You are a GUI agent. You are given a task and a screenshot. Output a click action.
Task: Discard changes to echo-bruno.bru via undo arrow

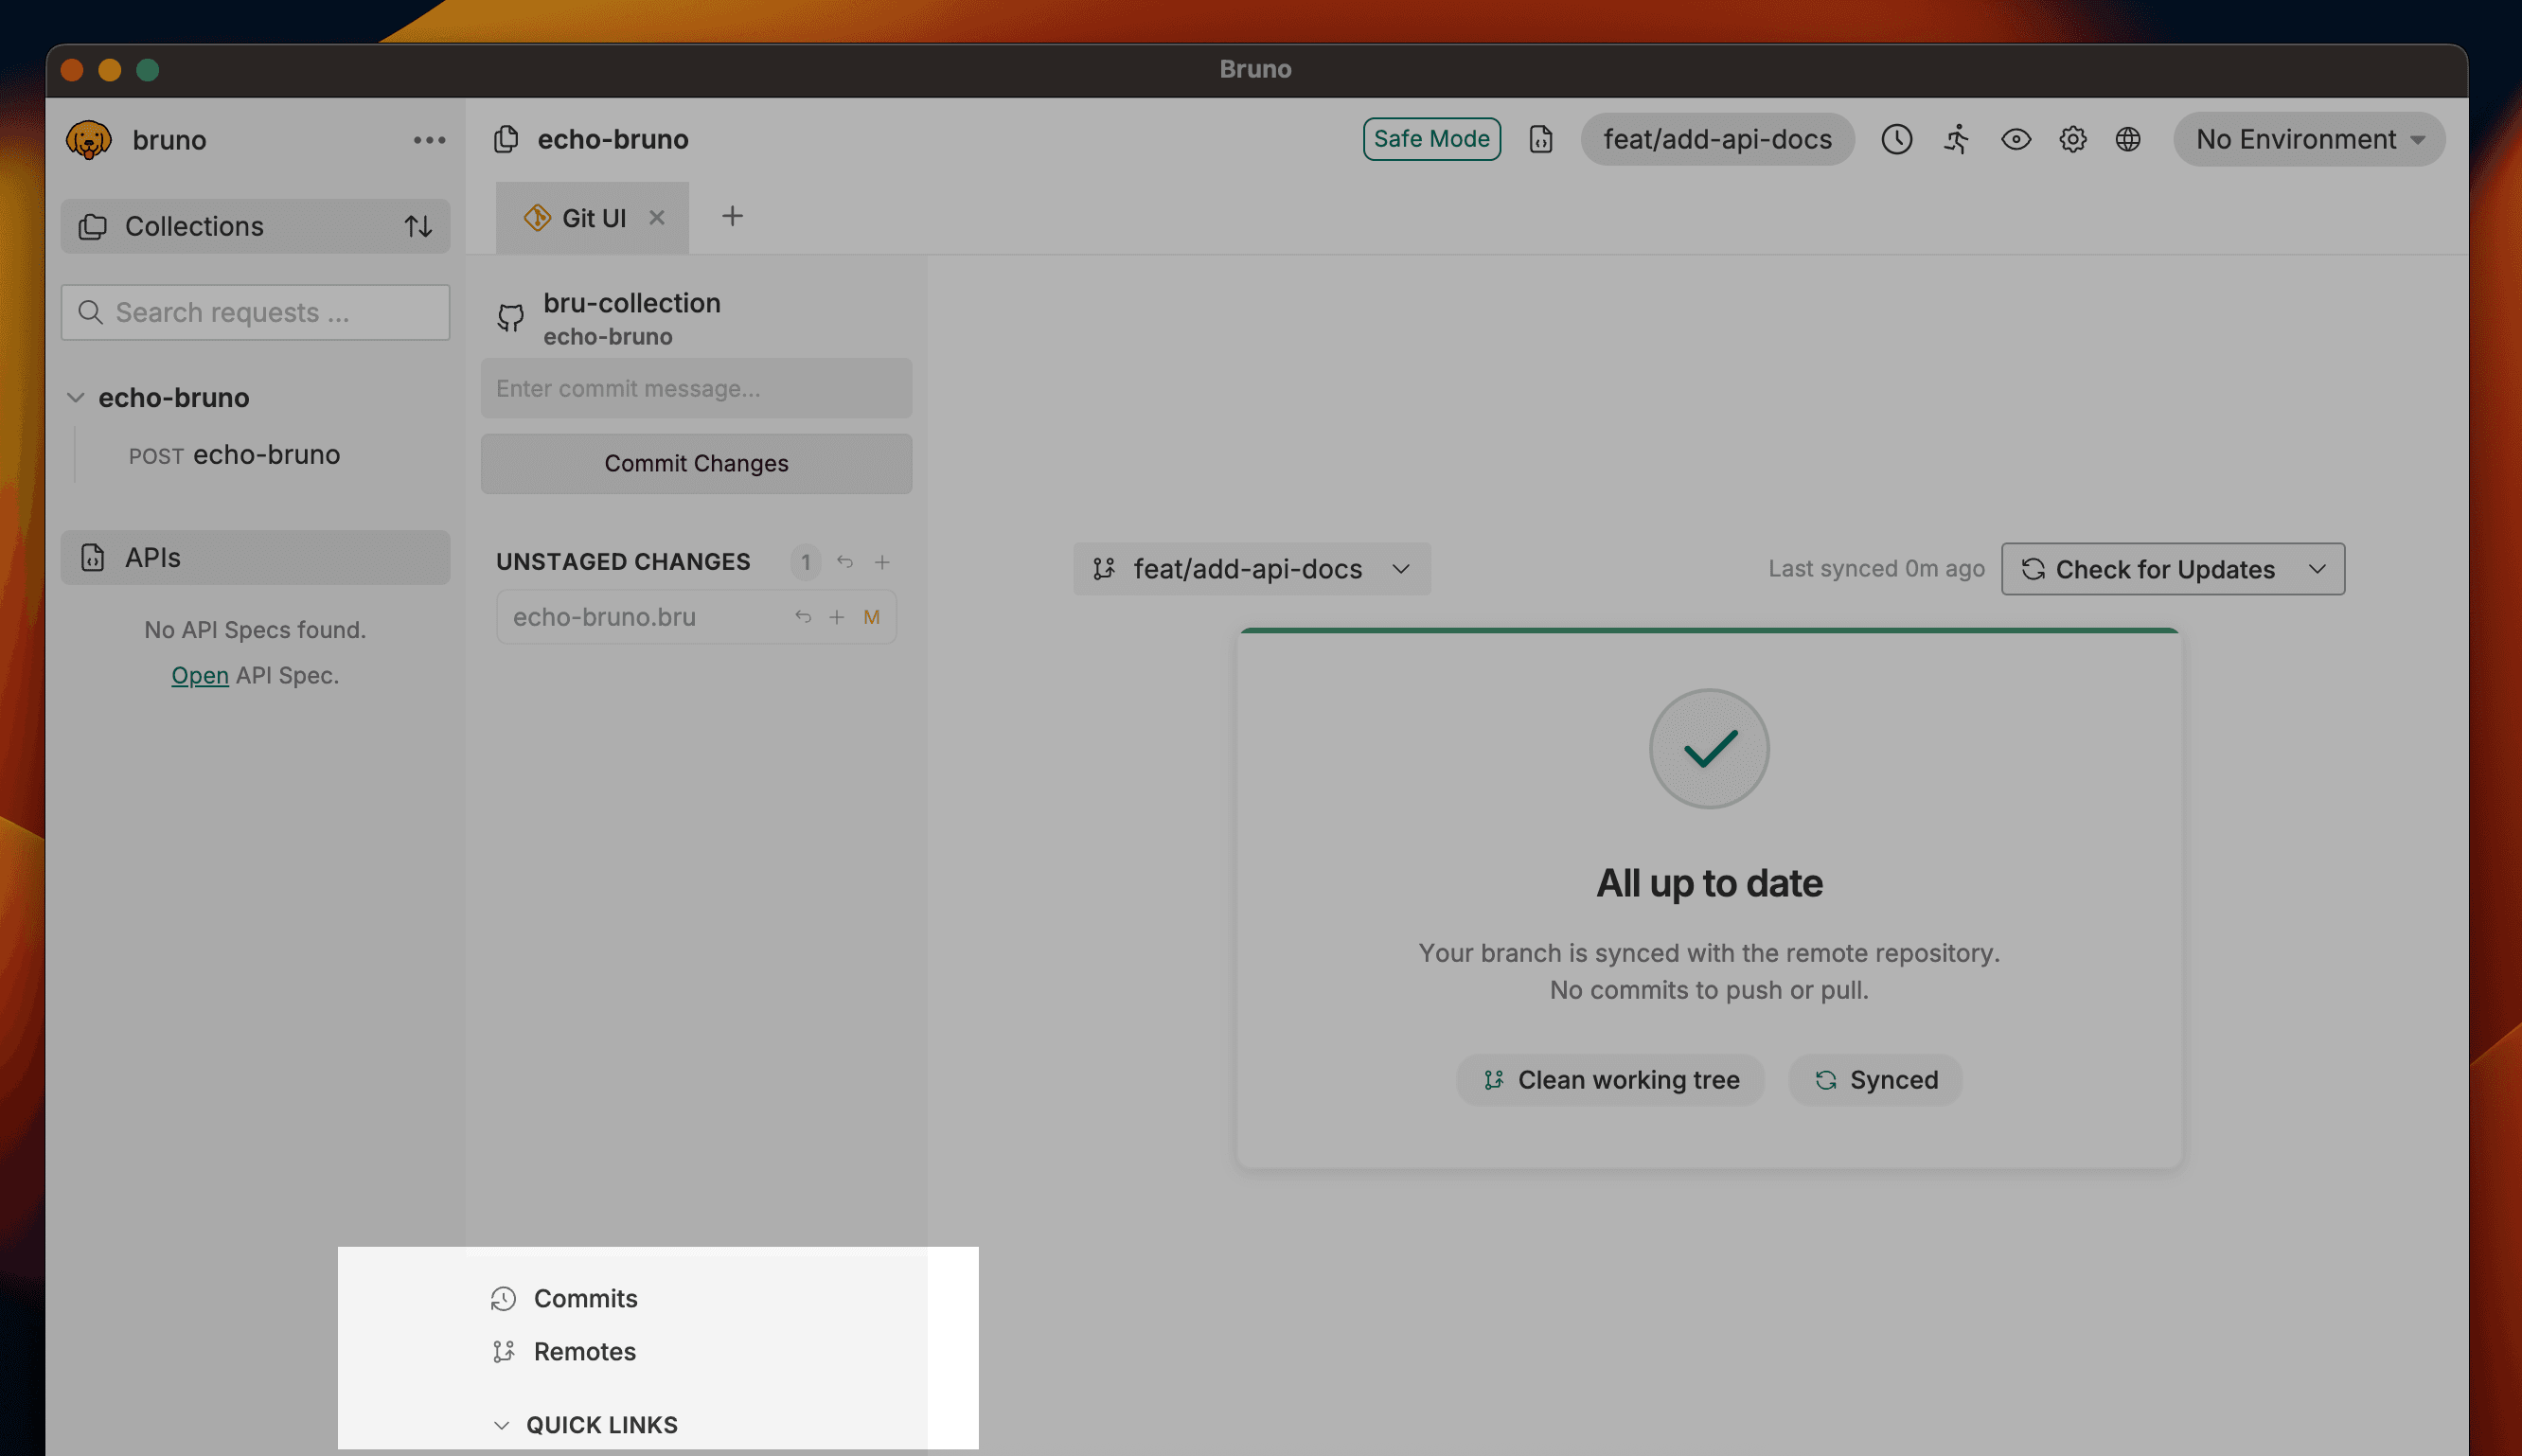point(803,616)
